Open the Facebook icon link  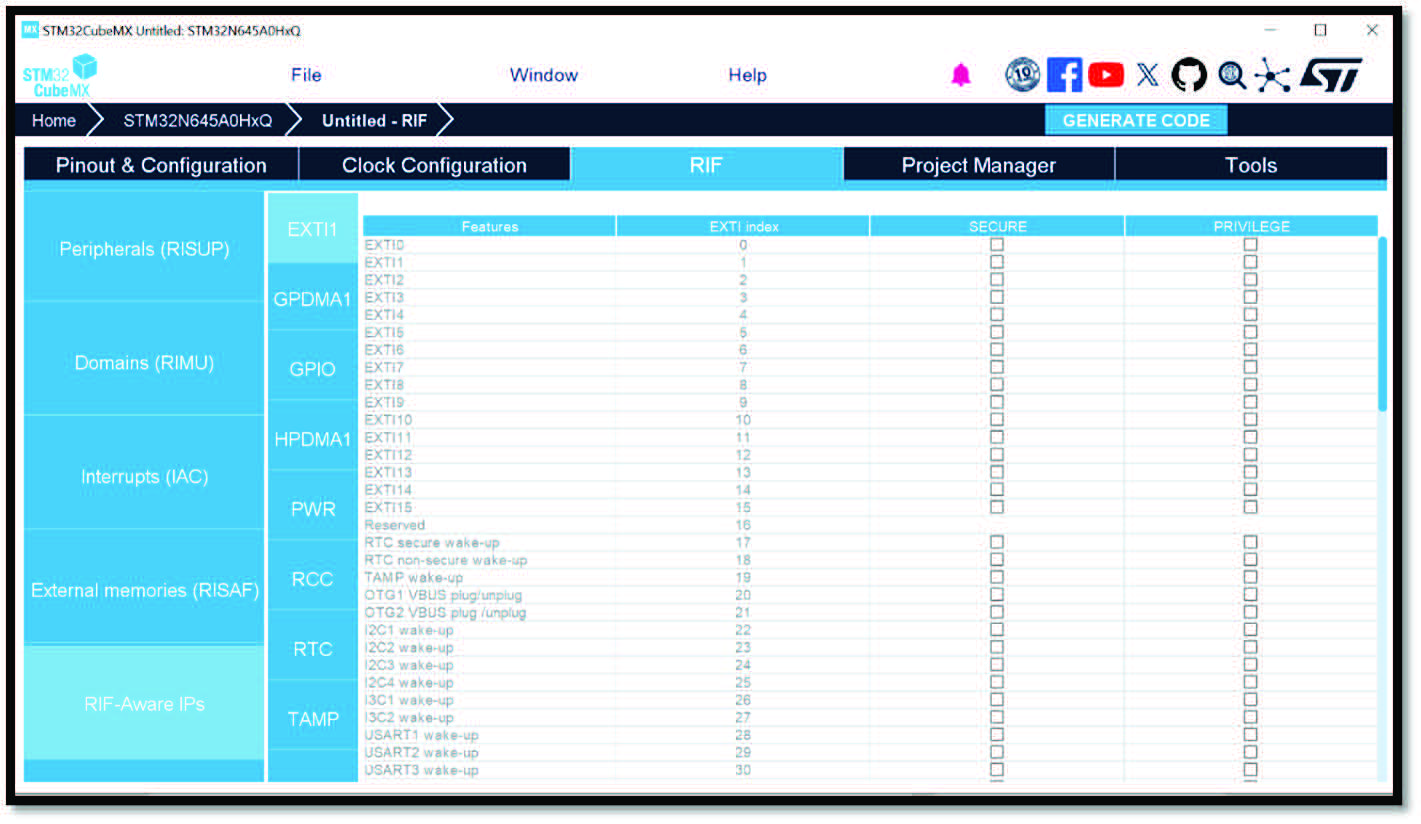coord(1064,75)
